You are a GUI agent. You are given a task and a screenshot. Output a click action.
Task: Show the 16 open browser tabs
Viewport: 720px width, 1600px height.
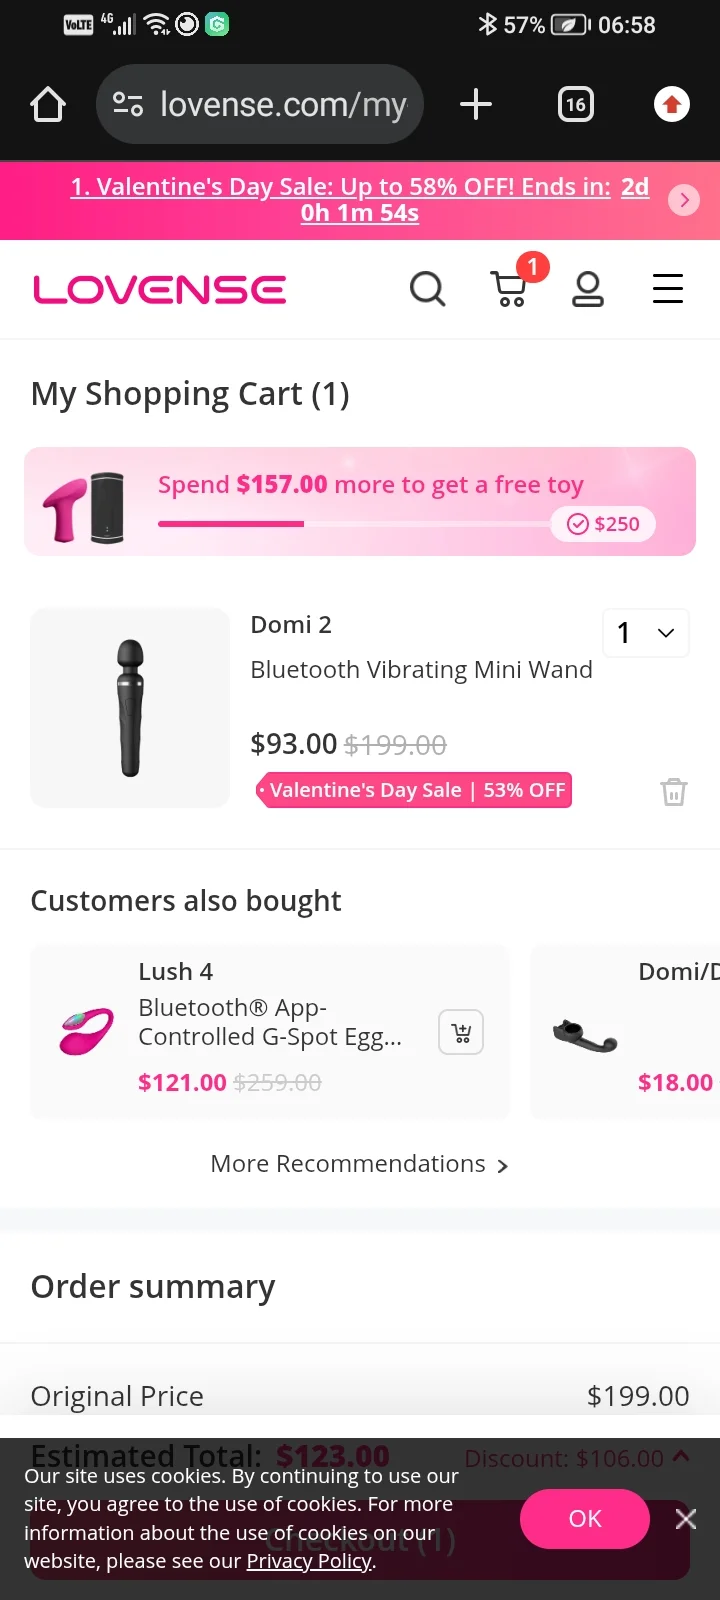[x=575, y=104]
